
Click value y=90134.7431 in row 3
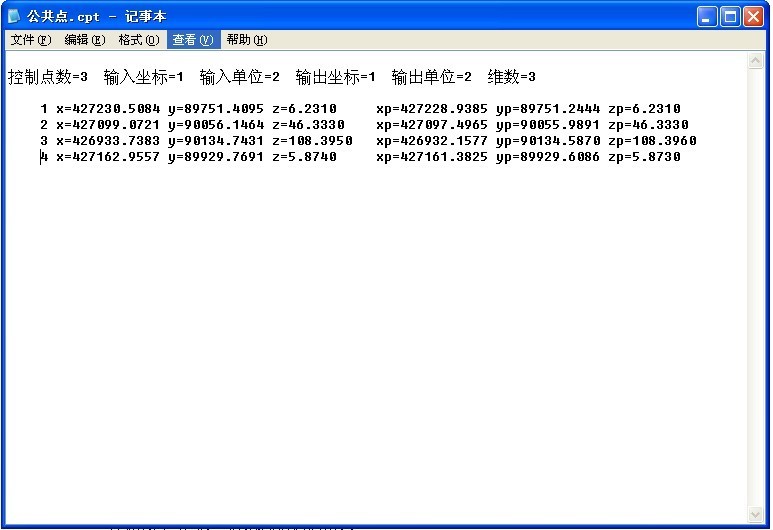click(216, 141)
